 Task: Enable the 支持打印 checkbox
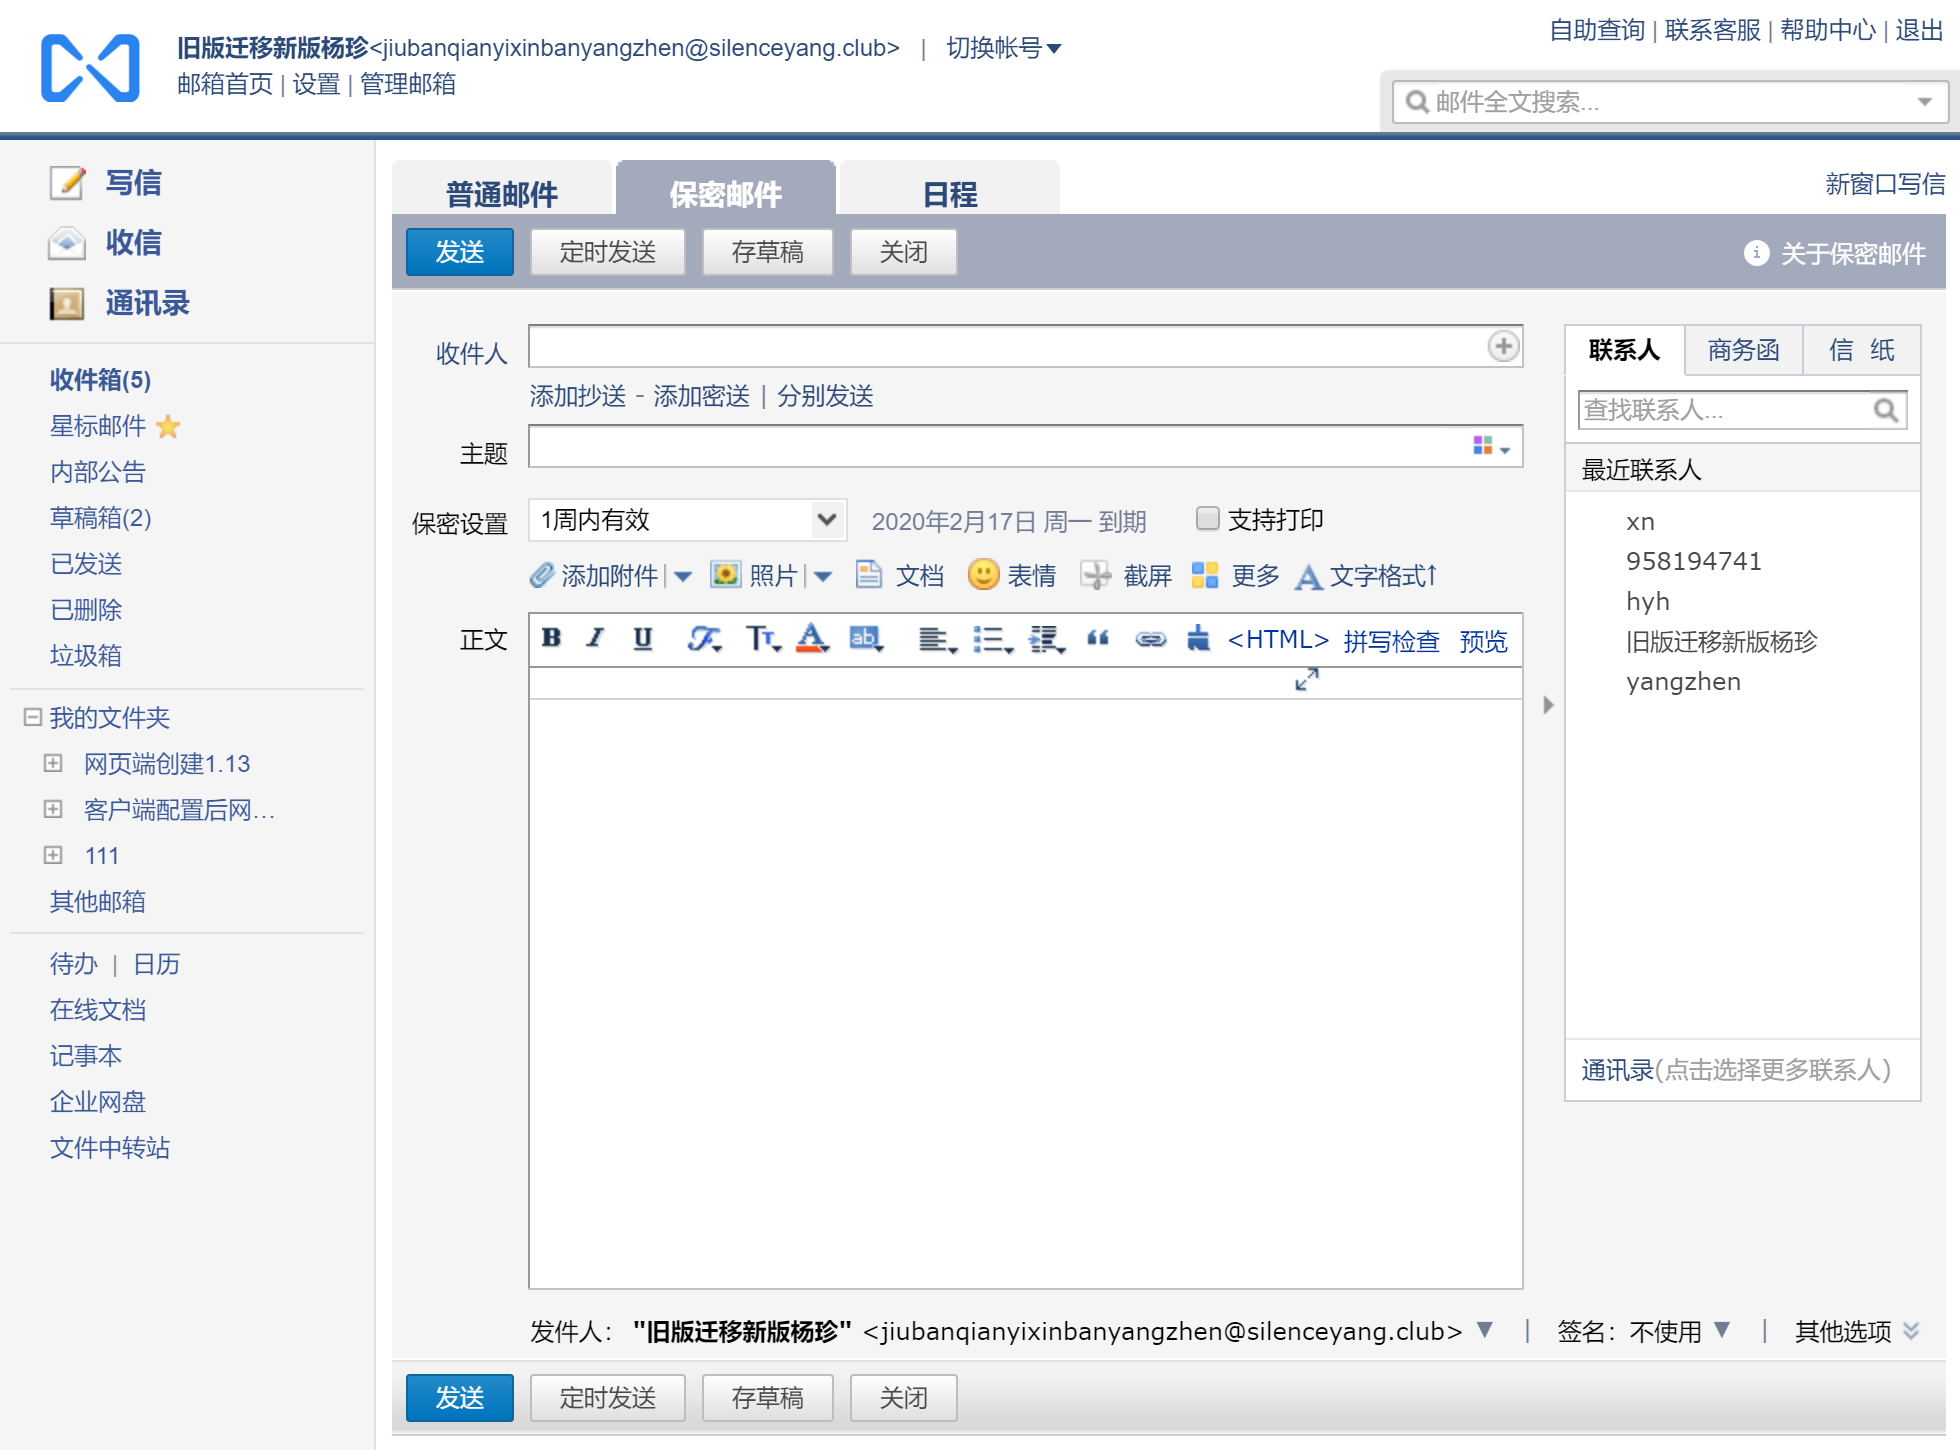coord(1208,518)
